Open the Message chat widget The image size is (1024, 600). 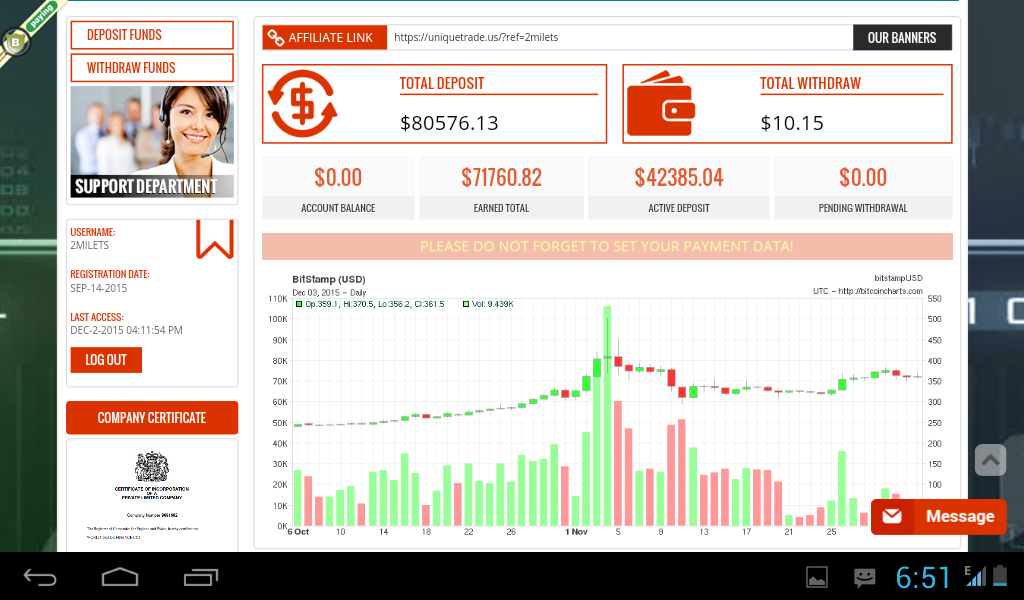939,517
